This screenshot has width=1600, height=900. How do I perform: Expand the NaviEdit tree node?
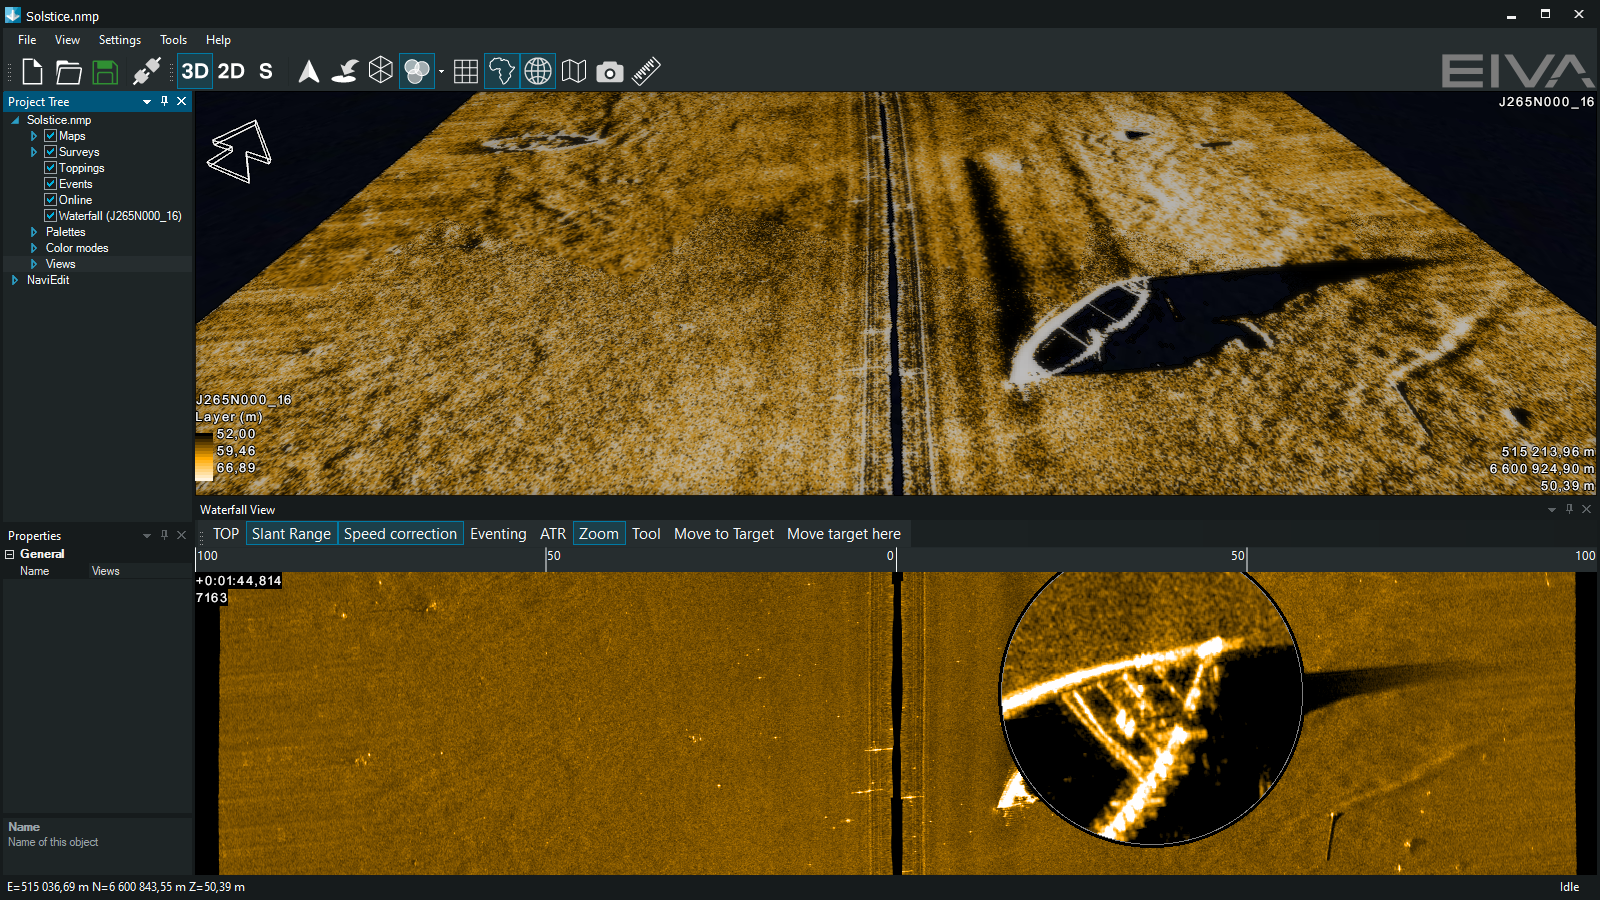(15, 280)
